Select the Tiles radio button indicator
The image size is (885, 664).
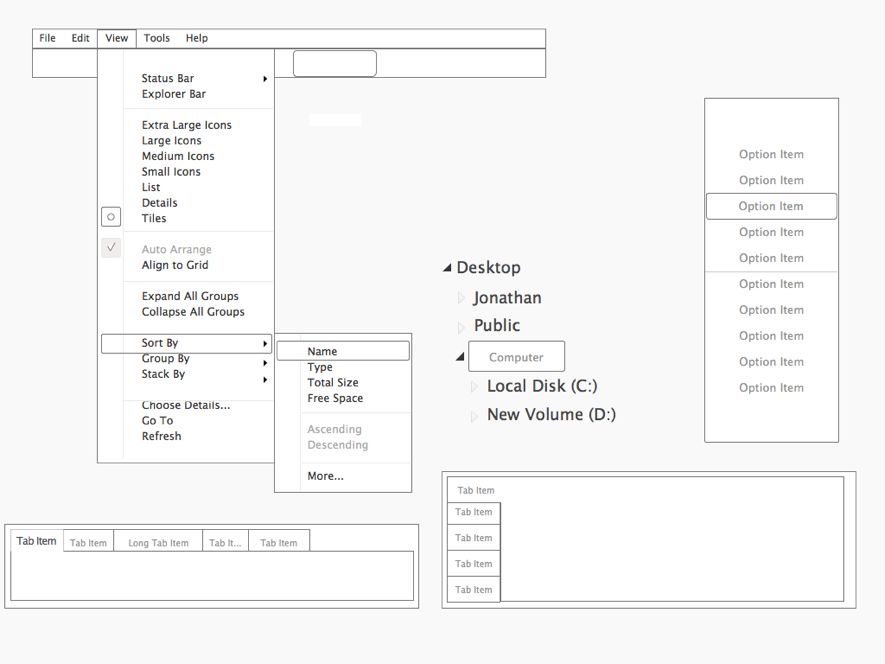coord(111,217)
